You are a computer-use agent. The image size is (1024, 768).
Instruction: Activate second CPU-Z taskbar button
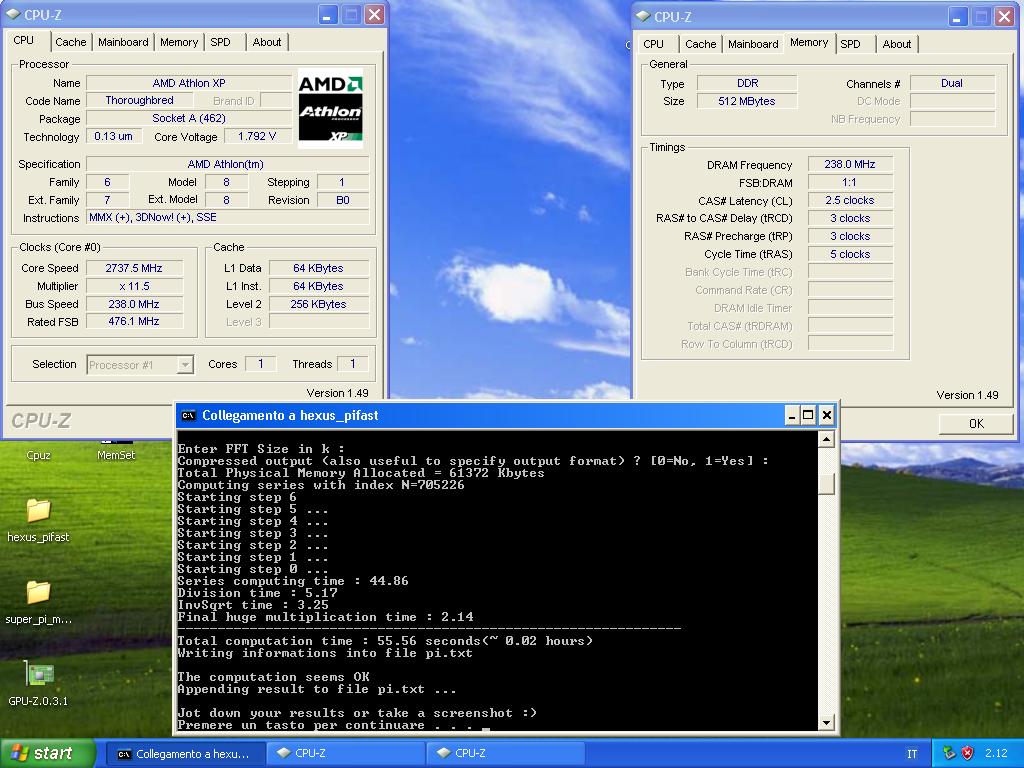click(506, 754)
